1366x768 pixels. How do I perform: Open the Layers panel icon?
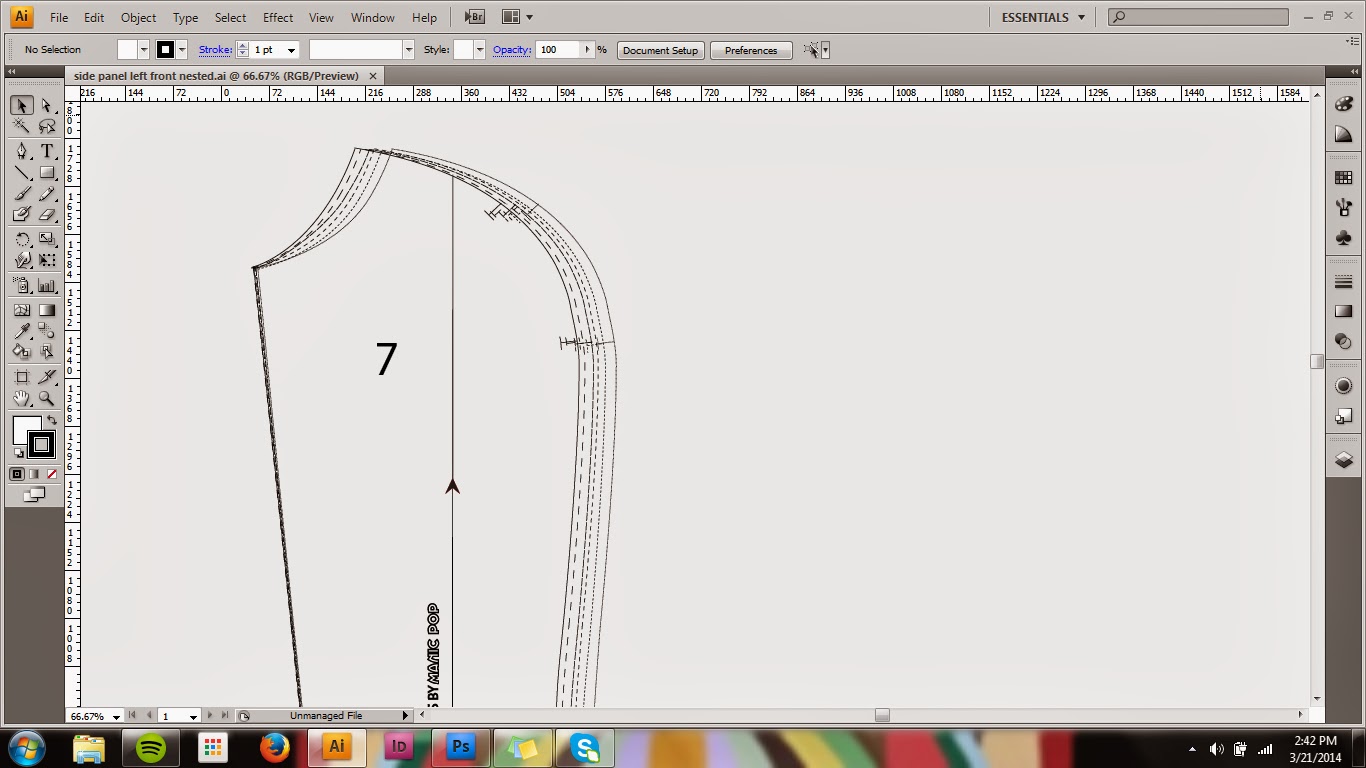click(1343, 459)
